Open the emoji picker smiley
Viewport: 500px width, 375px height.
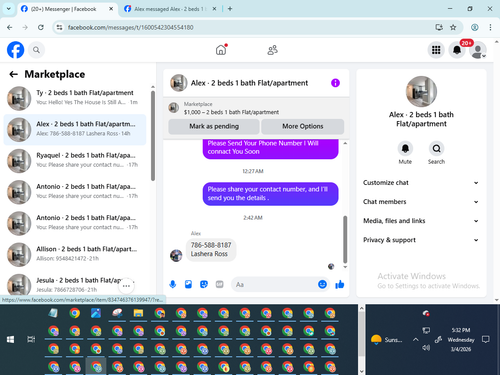[x=322, y=284]
